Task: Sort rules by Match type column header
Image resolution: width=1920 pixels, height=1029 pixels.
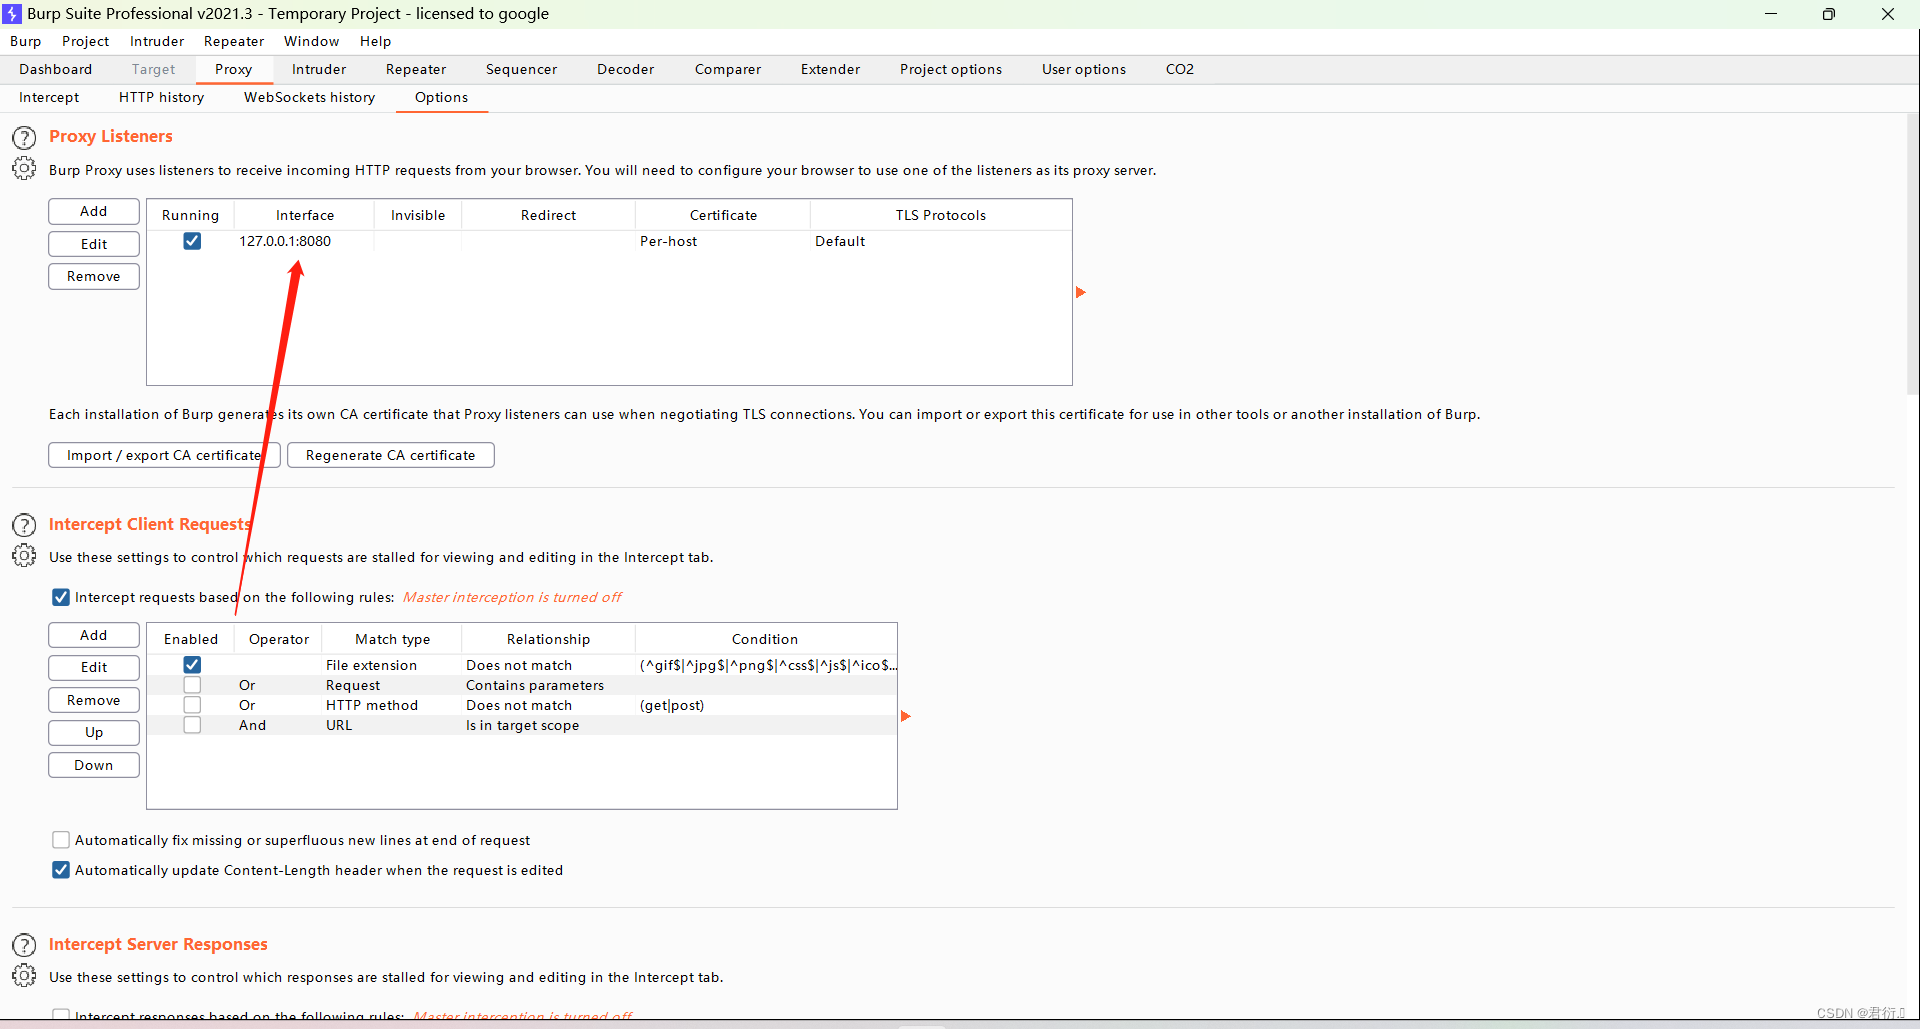Action: 393,639
